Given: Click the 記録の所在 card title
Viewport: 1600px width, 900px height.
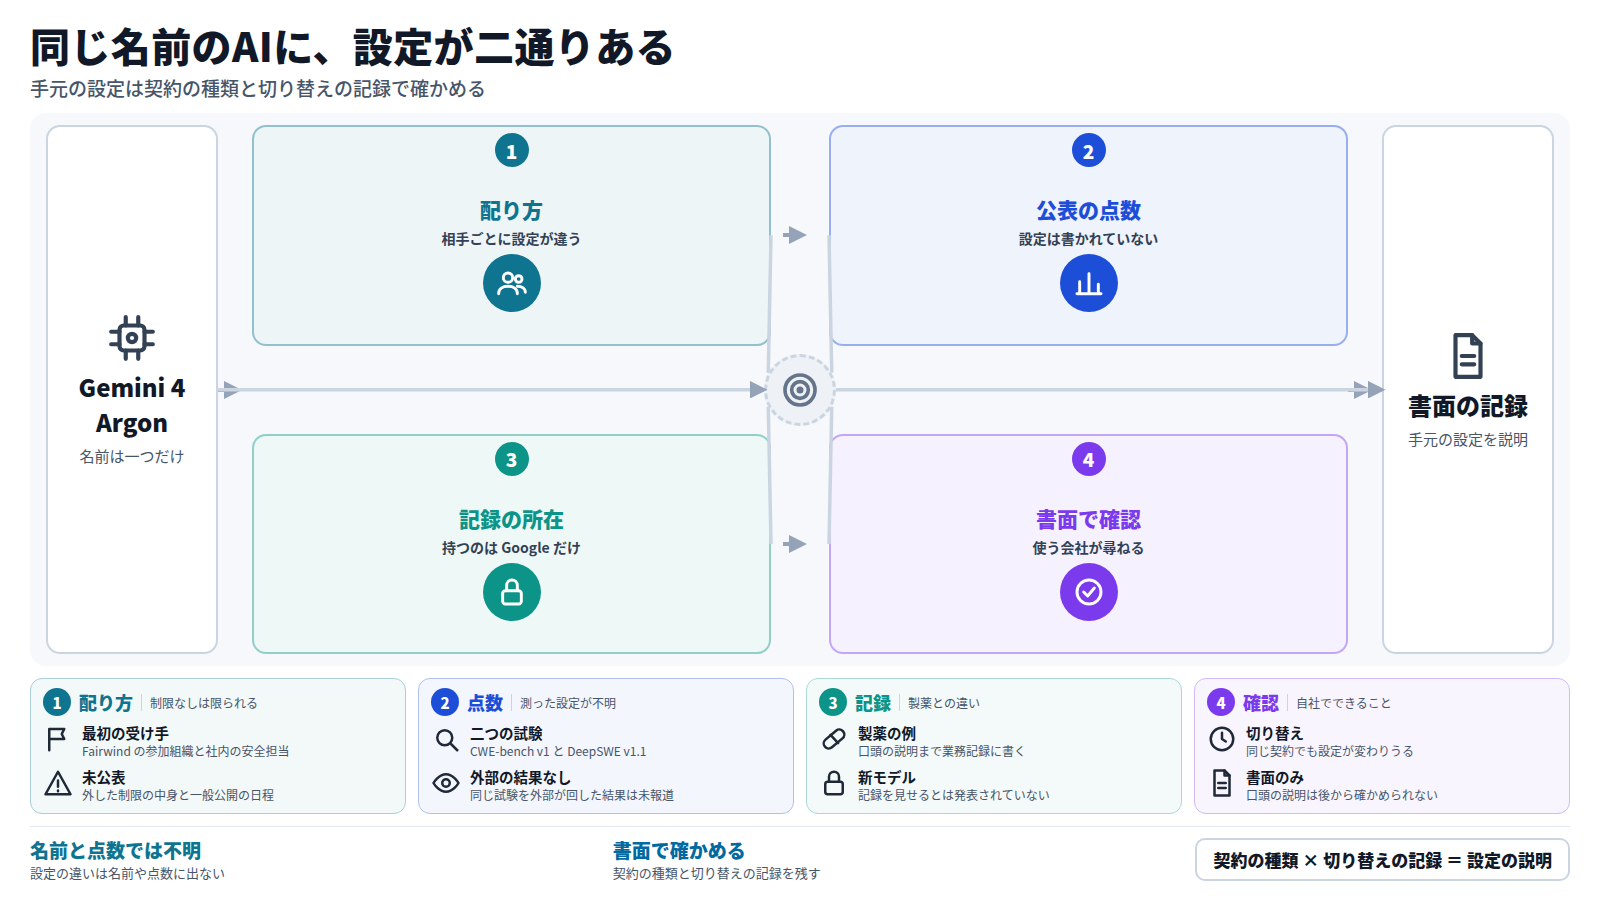Looking at the screenshot, I should pos(511,520).
